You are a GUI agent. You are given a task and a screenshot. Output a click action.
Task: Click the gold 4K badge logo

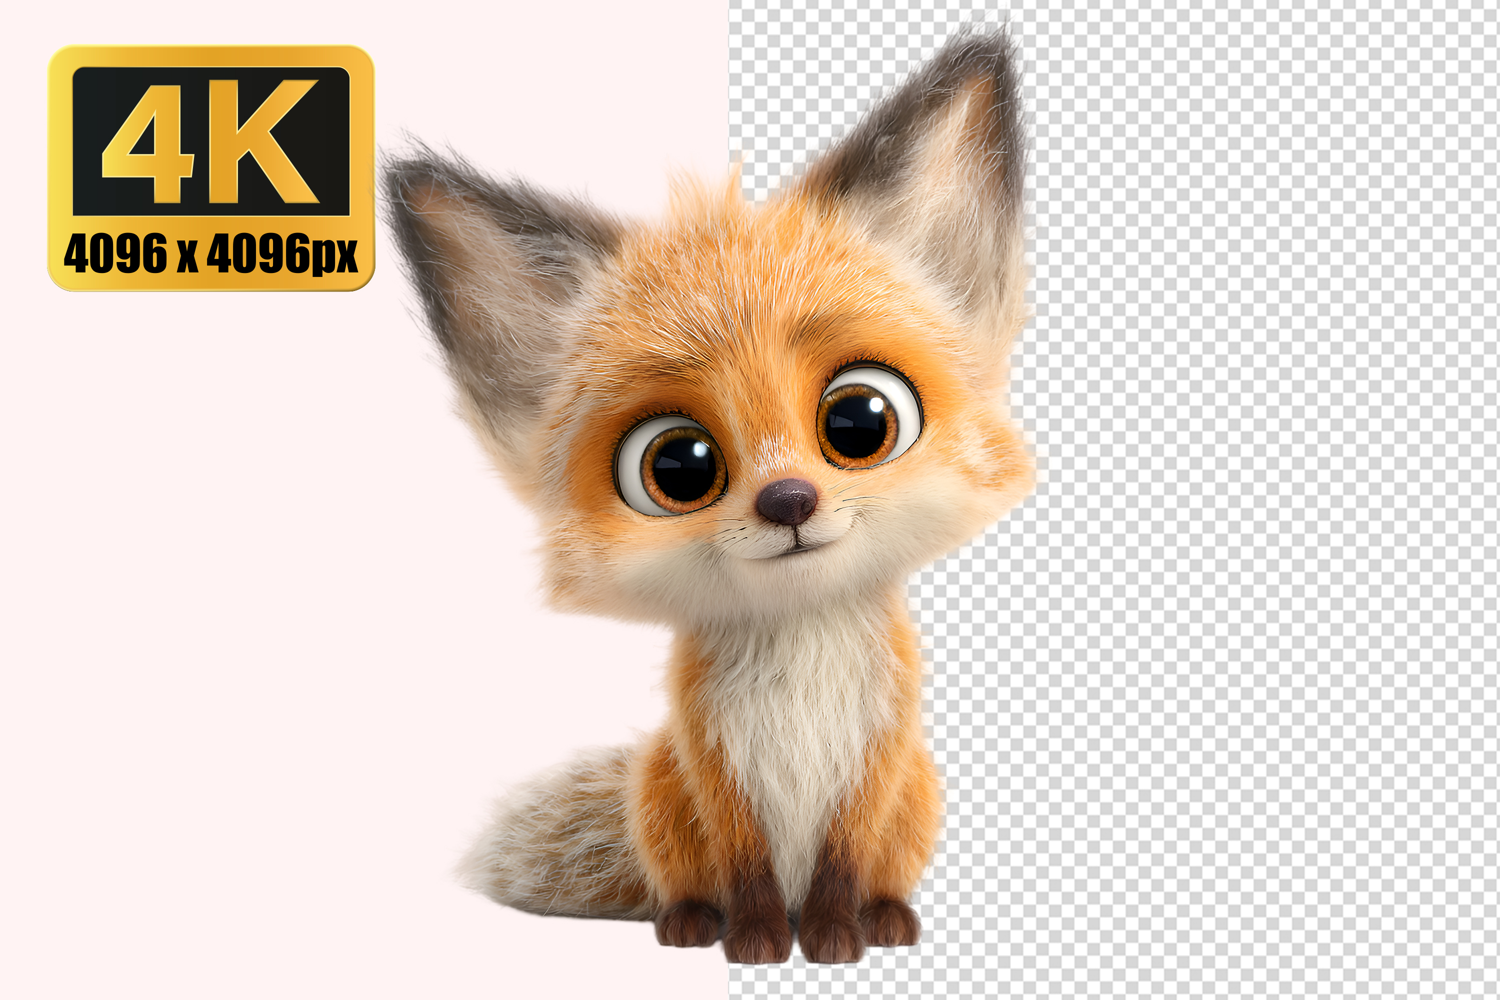point(211,168)
